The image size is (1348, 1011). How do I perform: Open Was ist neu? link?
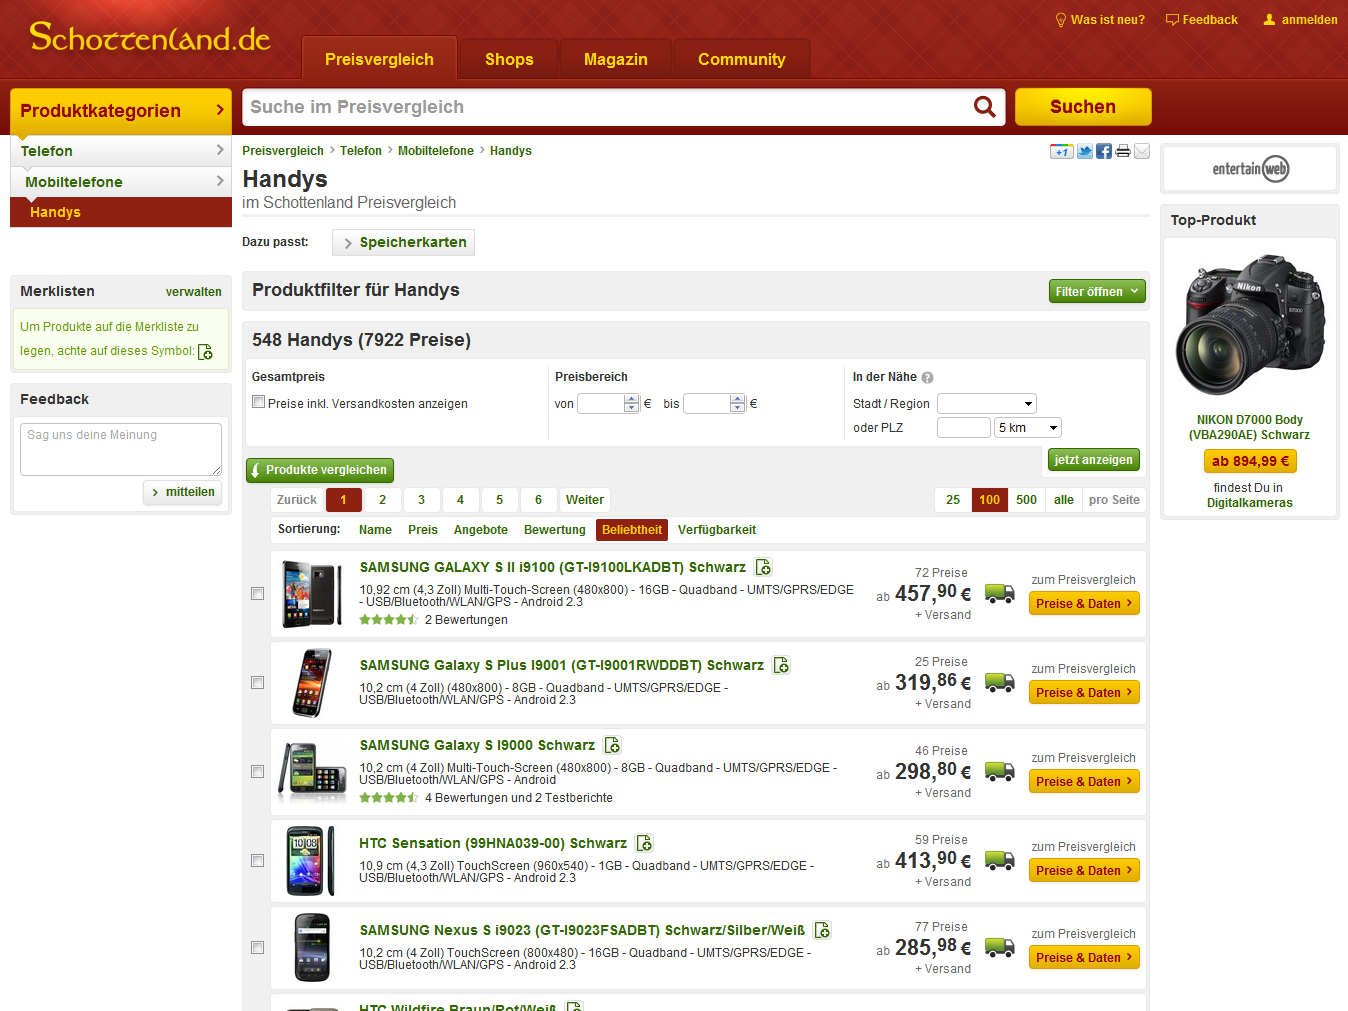click(1100, 20)
